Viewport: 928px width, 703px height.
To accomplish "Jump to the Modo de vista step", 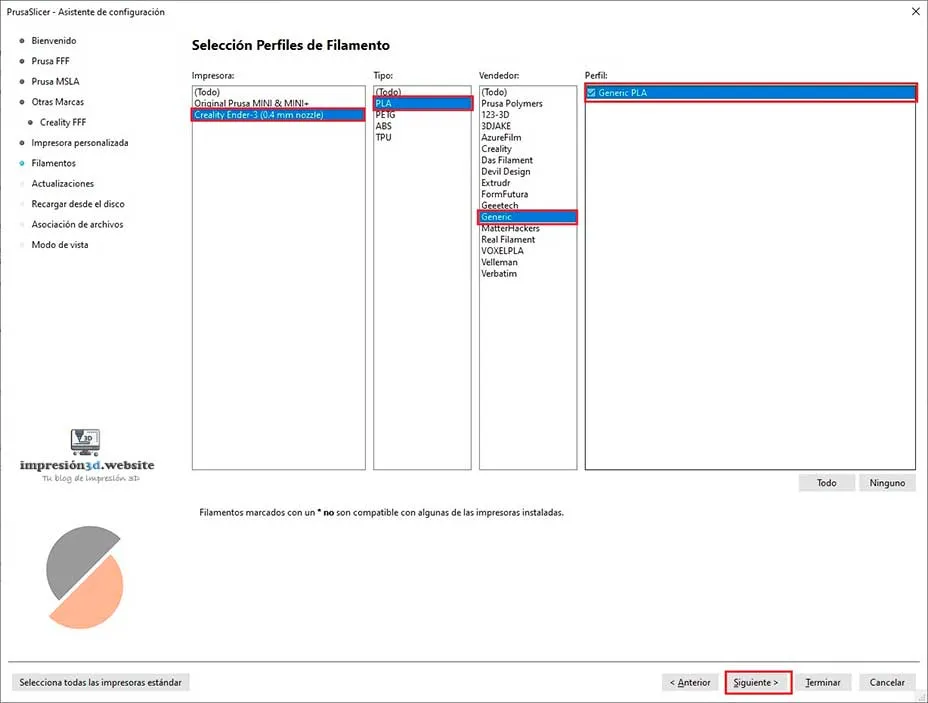I will 59,245.
